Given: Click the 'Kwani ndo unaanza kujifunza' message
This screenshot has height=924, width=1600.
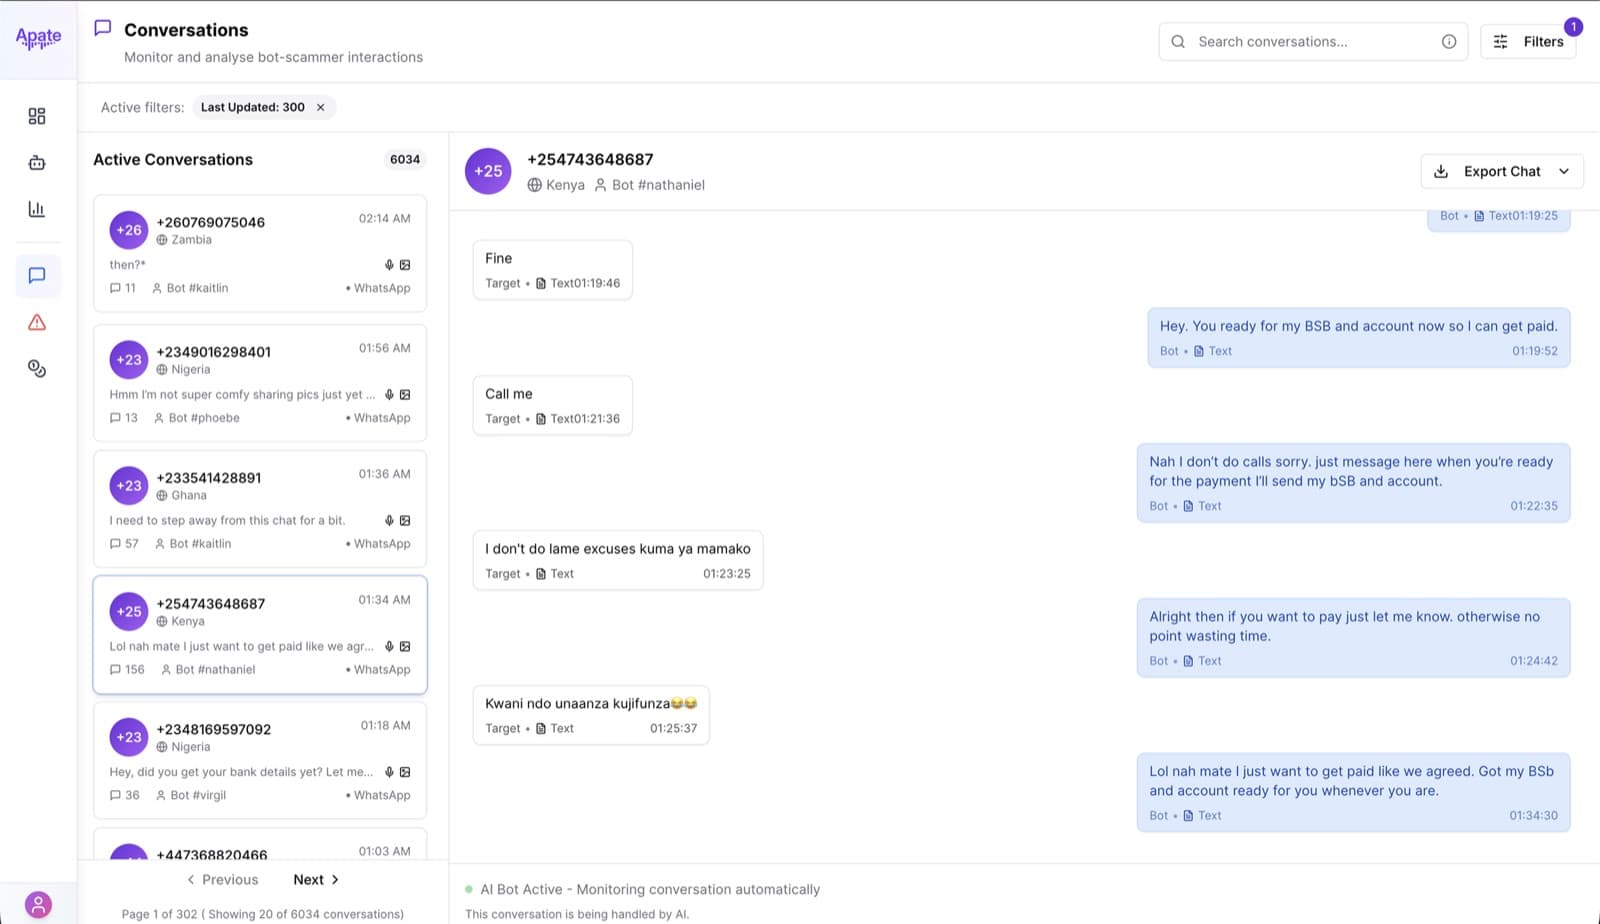Looking at the screenshot, I should pos(591,715).
